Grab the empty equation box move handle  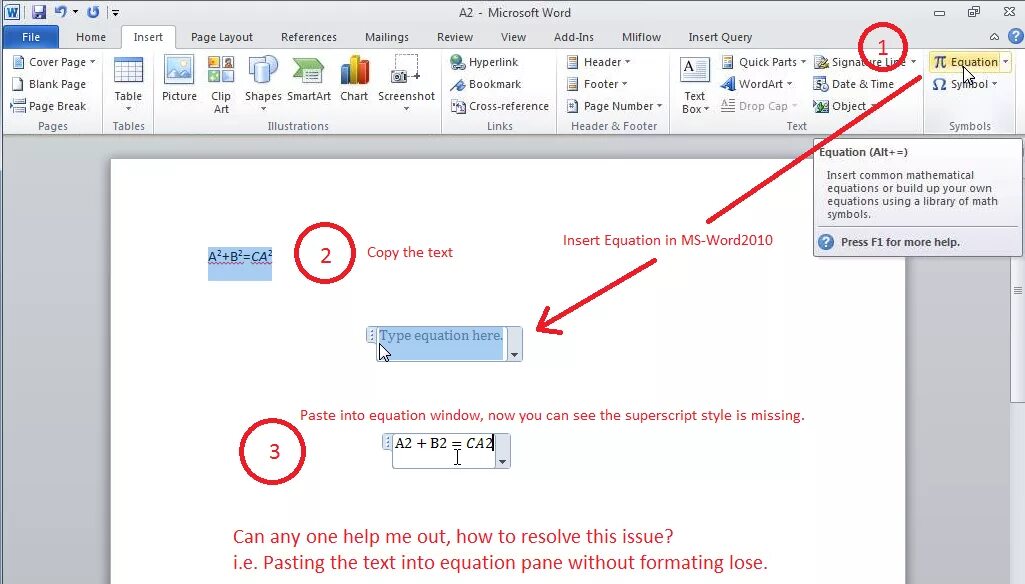(x=371, y=335)
